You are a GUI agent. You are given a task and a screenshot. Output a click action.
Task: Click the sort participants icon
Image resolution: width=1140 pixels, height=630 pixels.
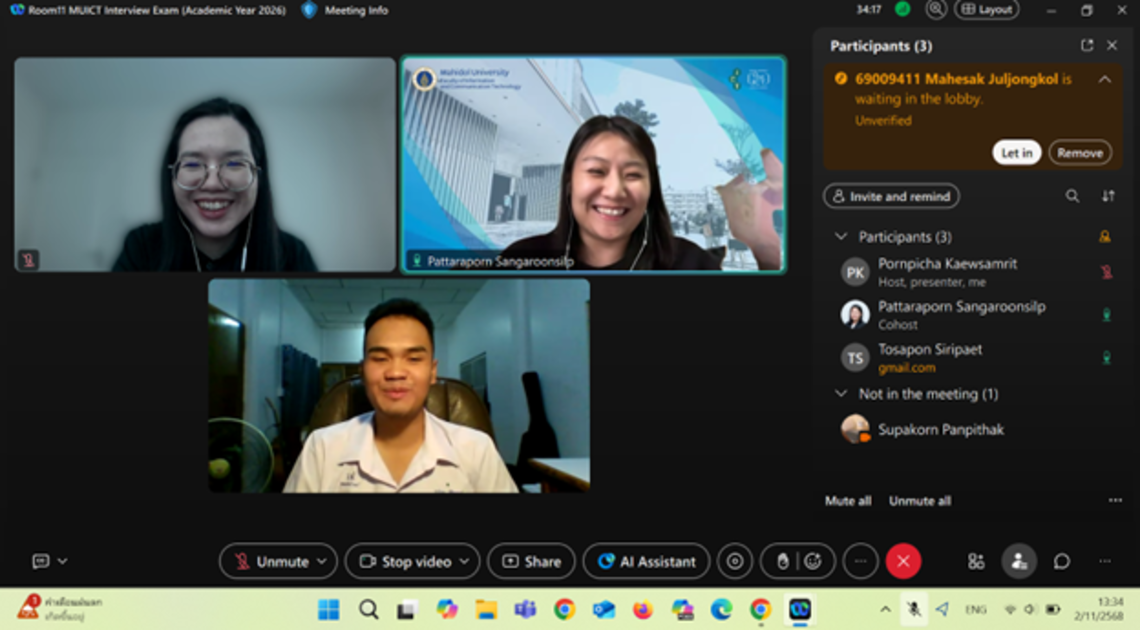pyautogui.click(x=1108, y=196)
